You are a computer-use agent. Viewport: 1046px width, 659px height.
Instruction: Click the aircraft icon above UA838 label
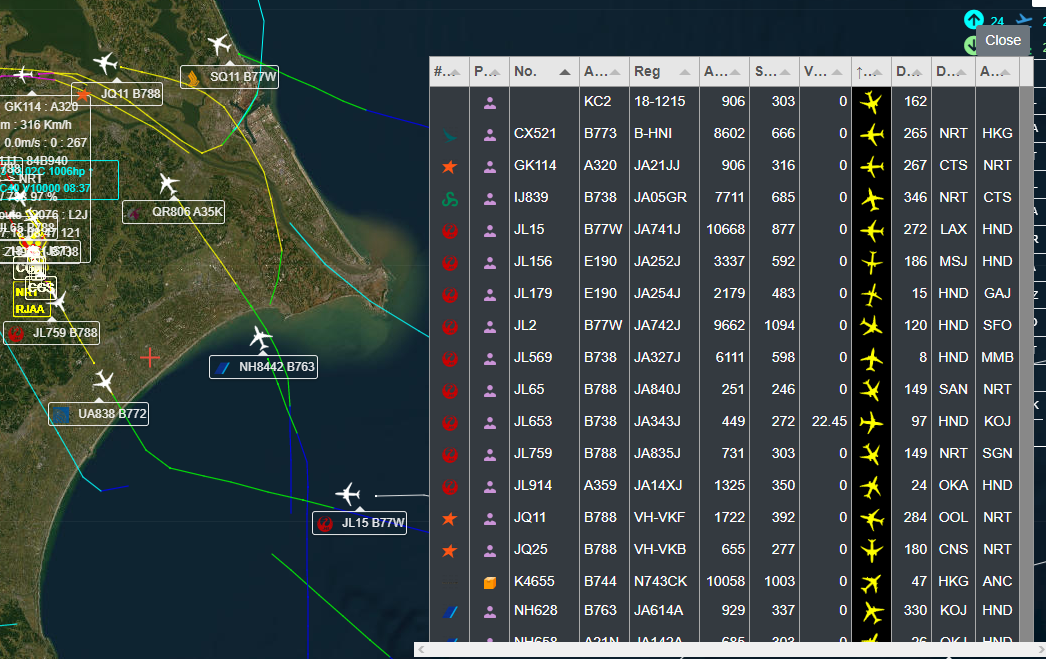point(104,382)
